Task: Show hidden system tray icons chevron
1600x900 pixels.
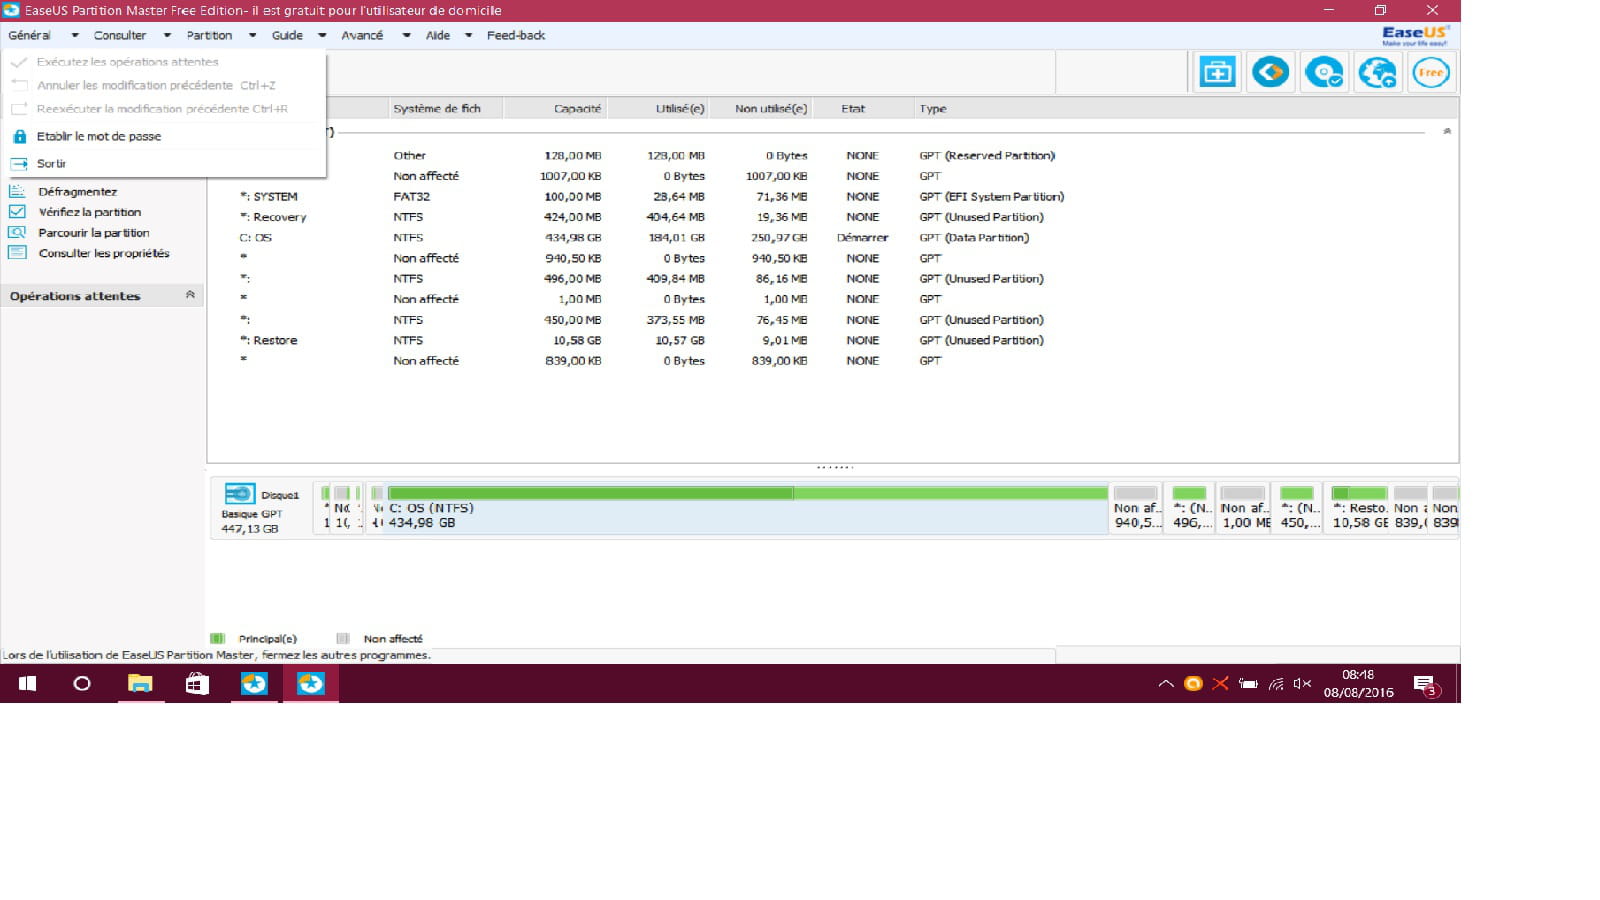Action: tap(1166, 684)
